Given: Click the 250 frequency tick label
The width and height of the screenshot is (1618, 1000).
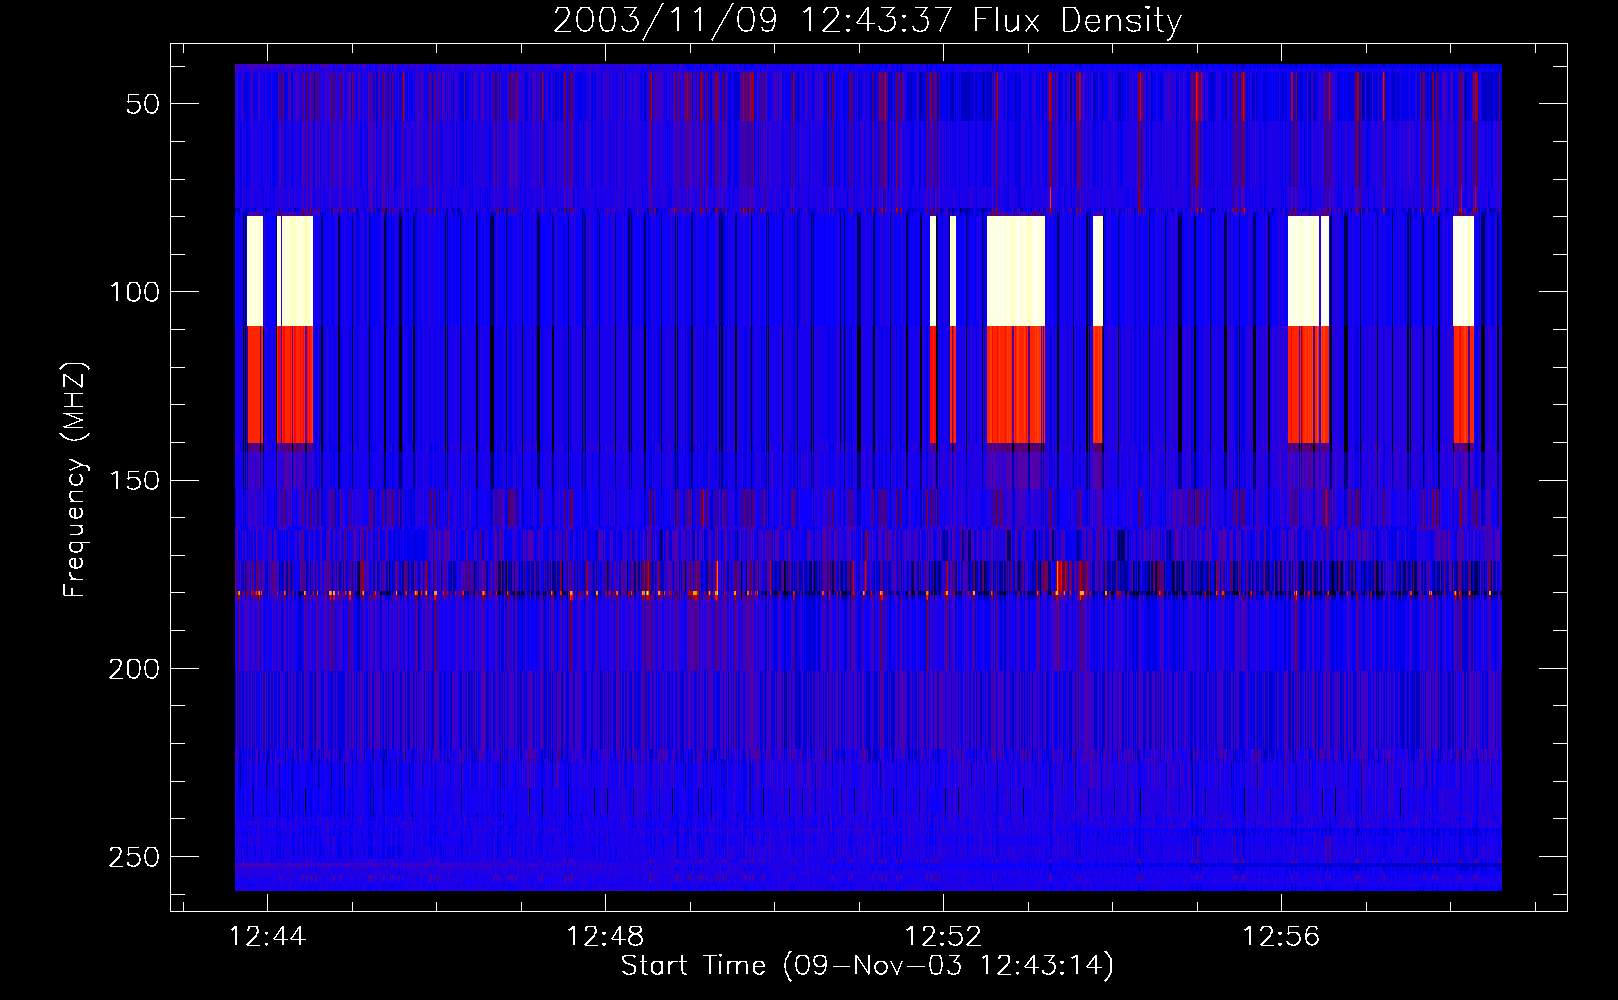Looking at the screenshot, I should pyautogui.click(x=134, y=857).
